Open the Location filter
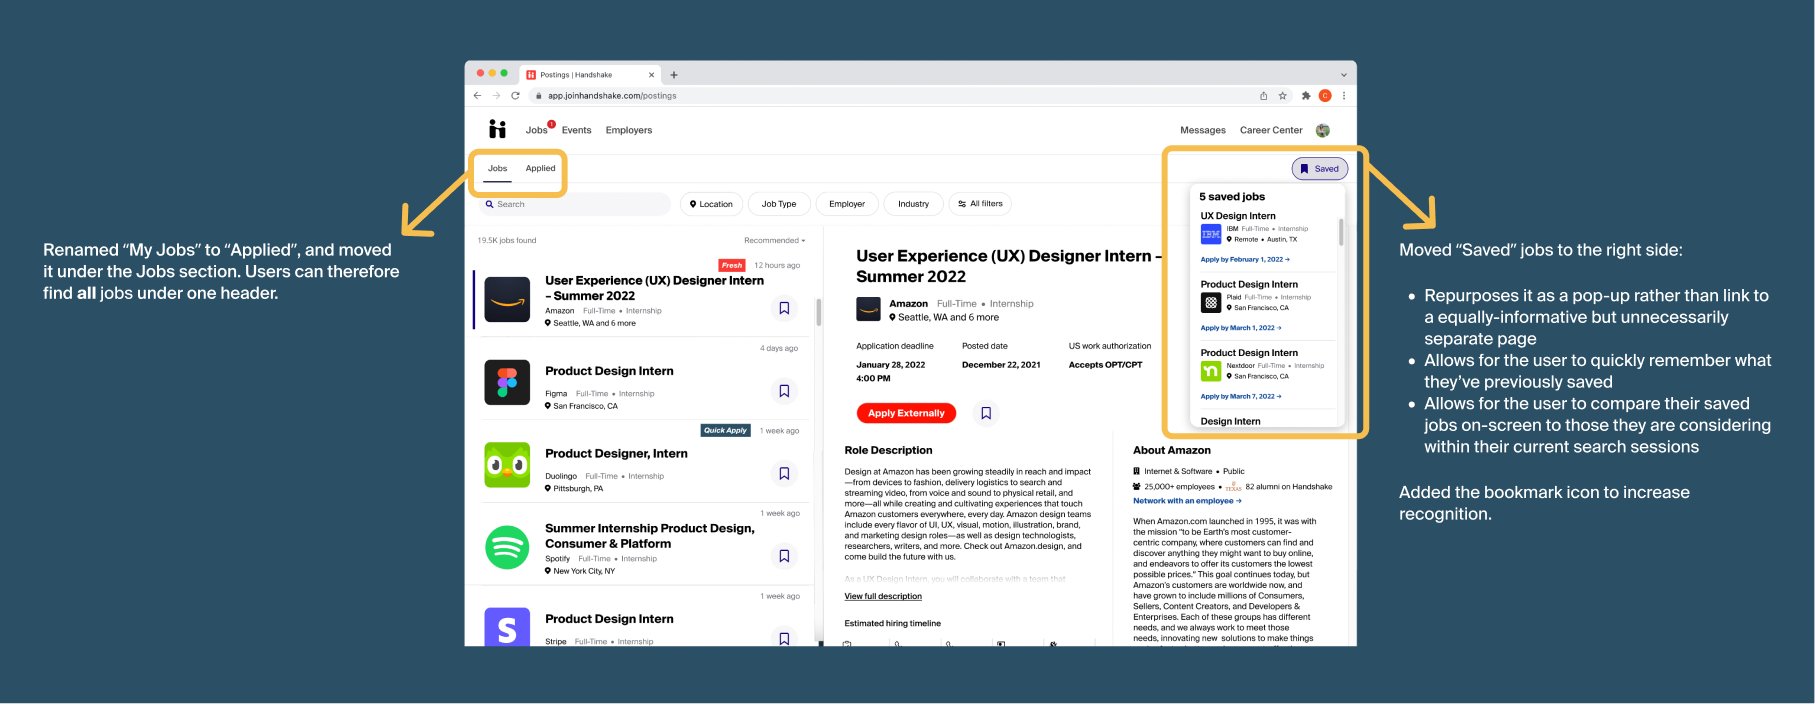 coord(712,204)
